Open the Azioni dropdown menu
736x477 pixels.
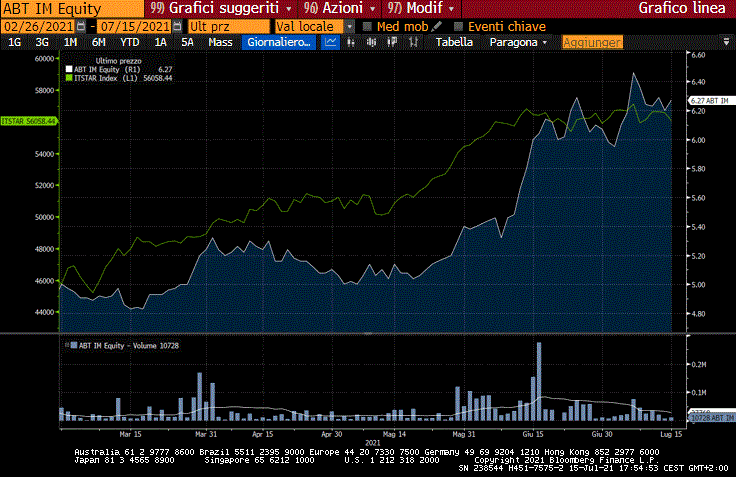(x=339, y=8)
